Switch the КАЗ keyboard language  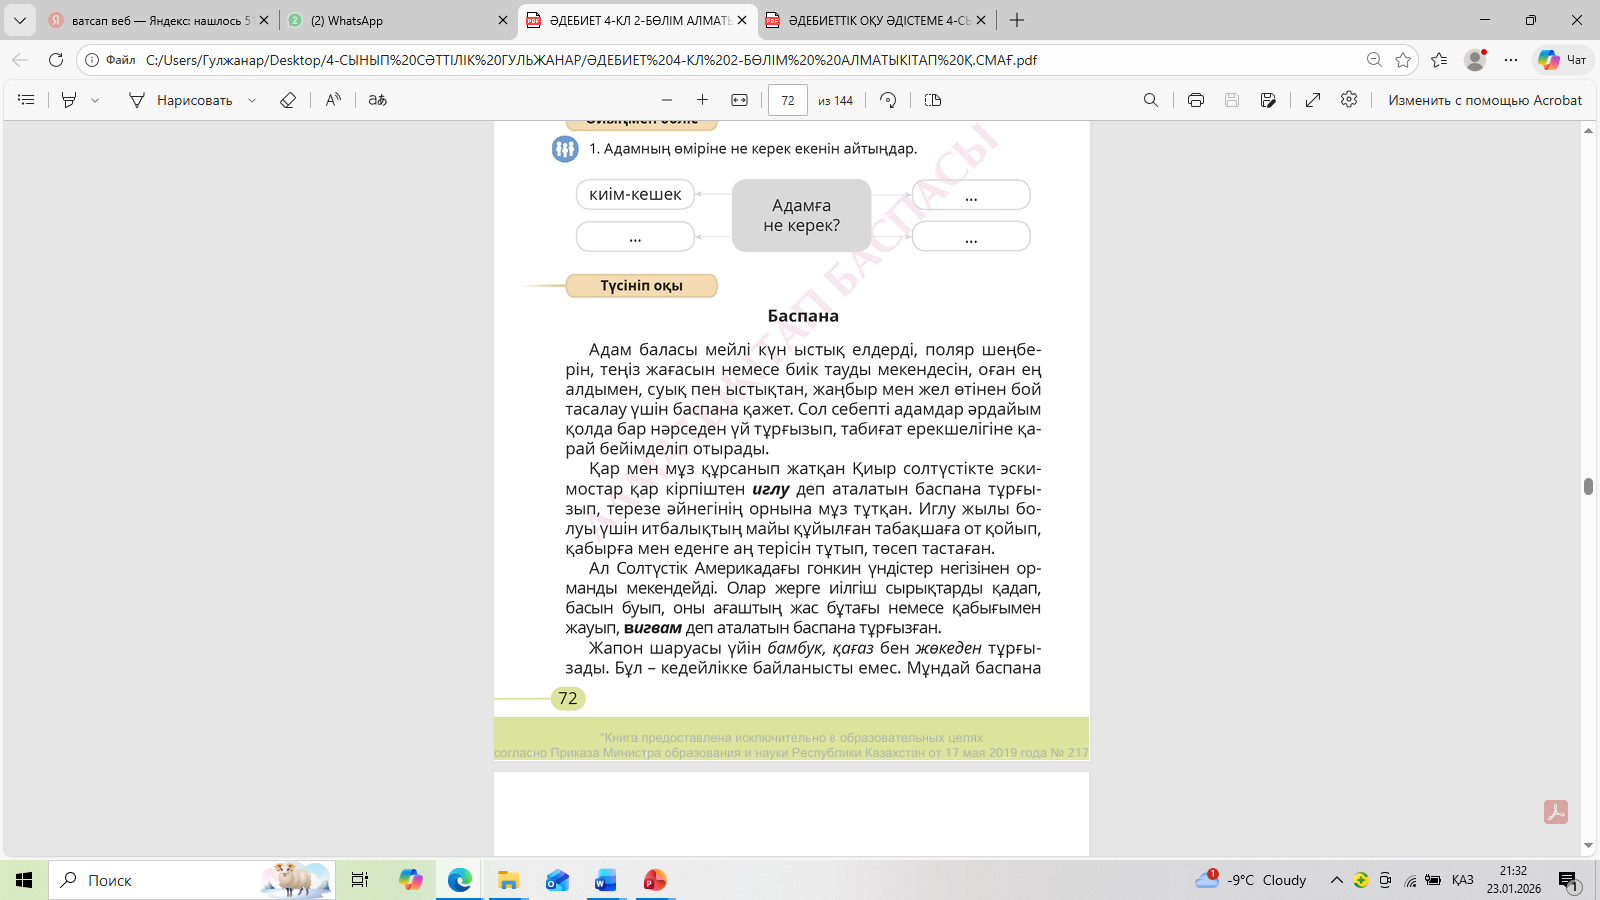point(1463,880)
